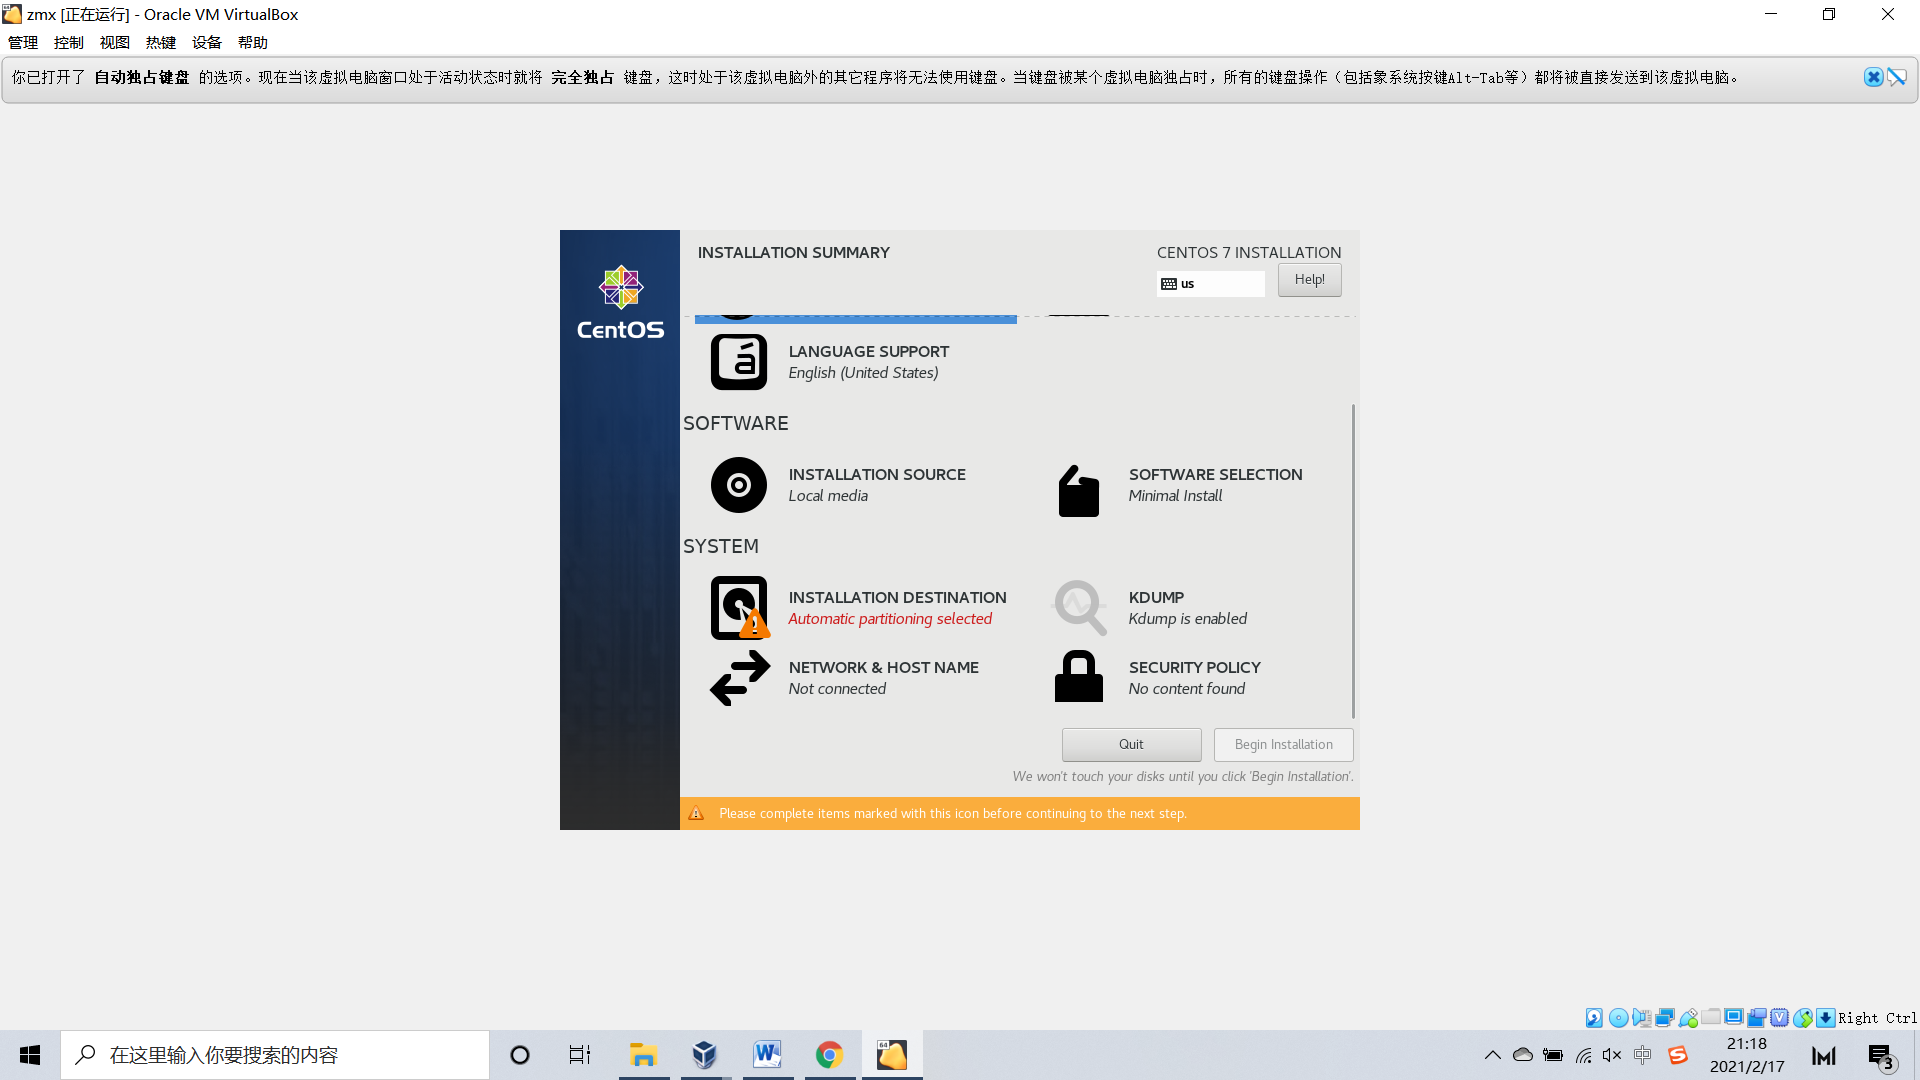Image resolution: width=1920 pixels, height=1080 pixels.
Task: Open the KDUMP magnifier icon
Action: tap(1079, 607)
